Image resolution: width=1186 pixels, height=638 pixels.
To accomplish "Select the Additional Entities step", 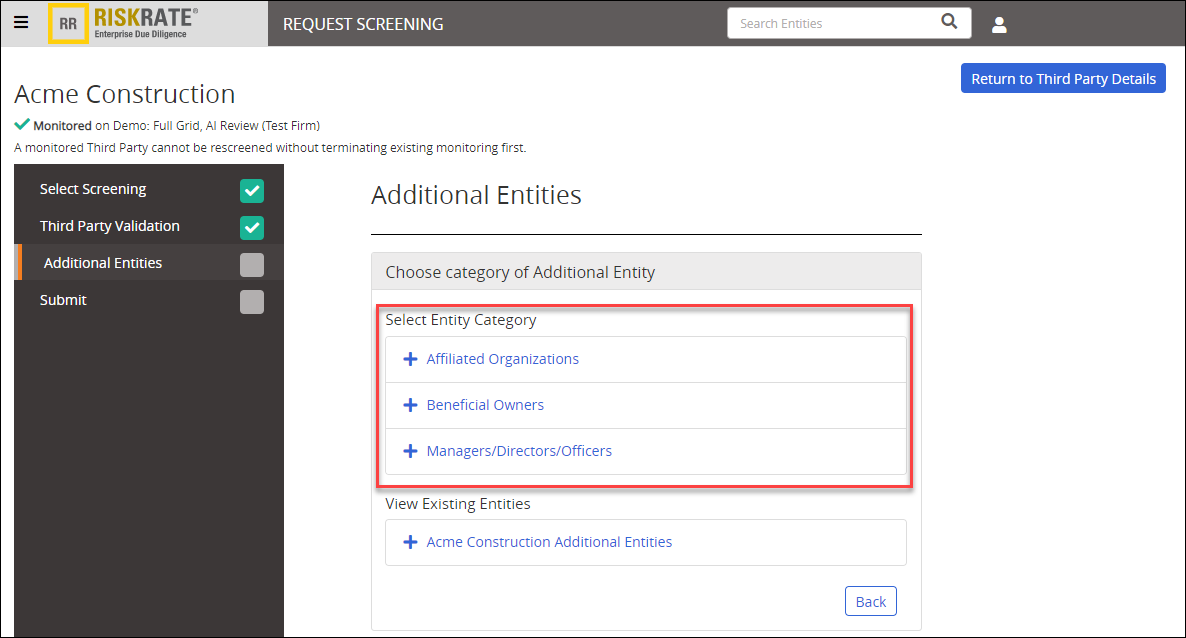I will (102, 262).
